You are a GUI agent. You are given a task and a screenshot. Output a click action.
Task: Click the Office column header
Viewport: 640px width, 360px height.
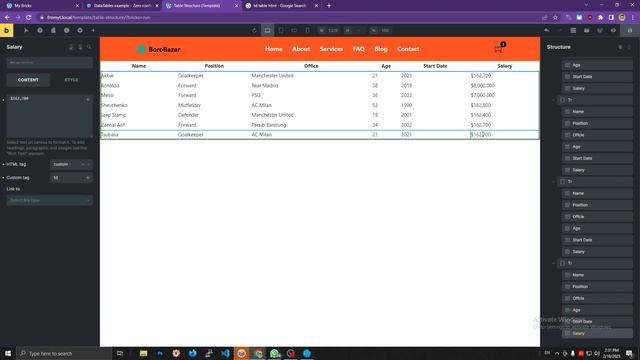tap(311, 66)
